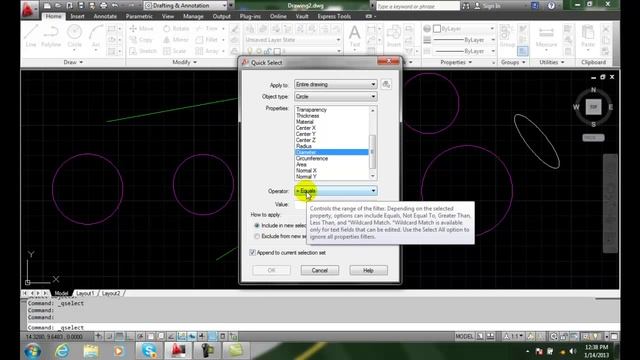Click the Stretch tool
Screen dimensions: 640x360
143,51
